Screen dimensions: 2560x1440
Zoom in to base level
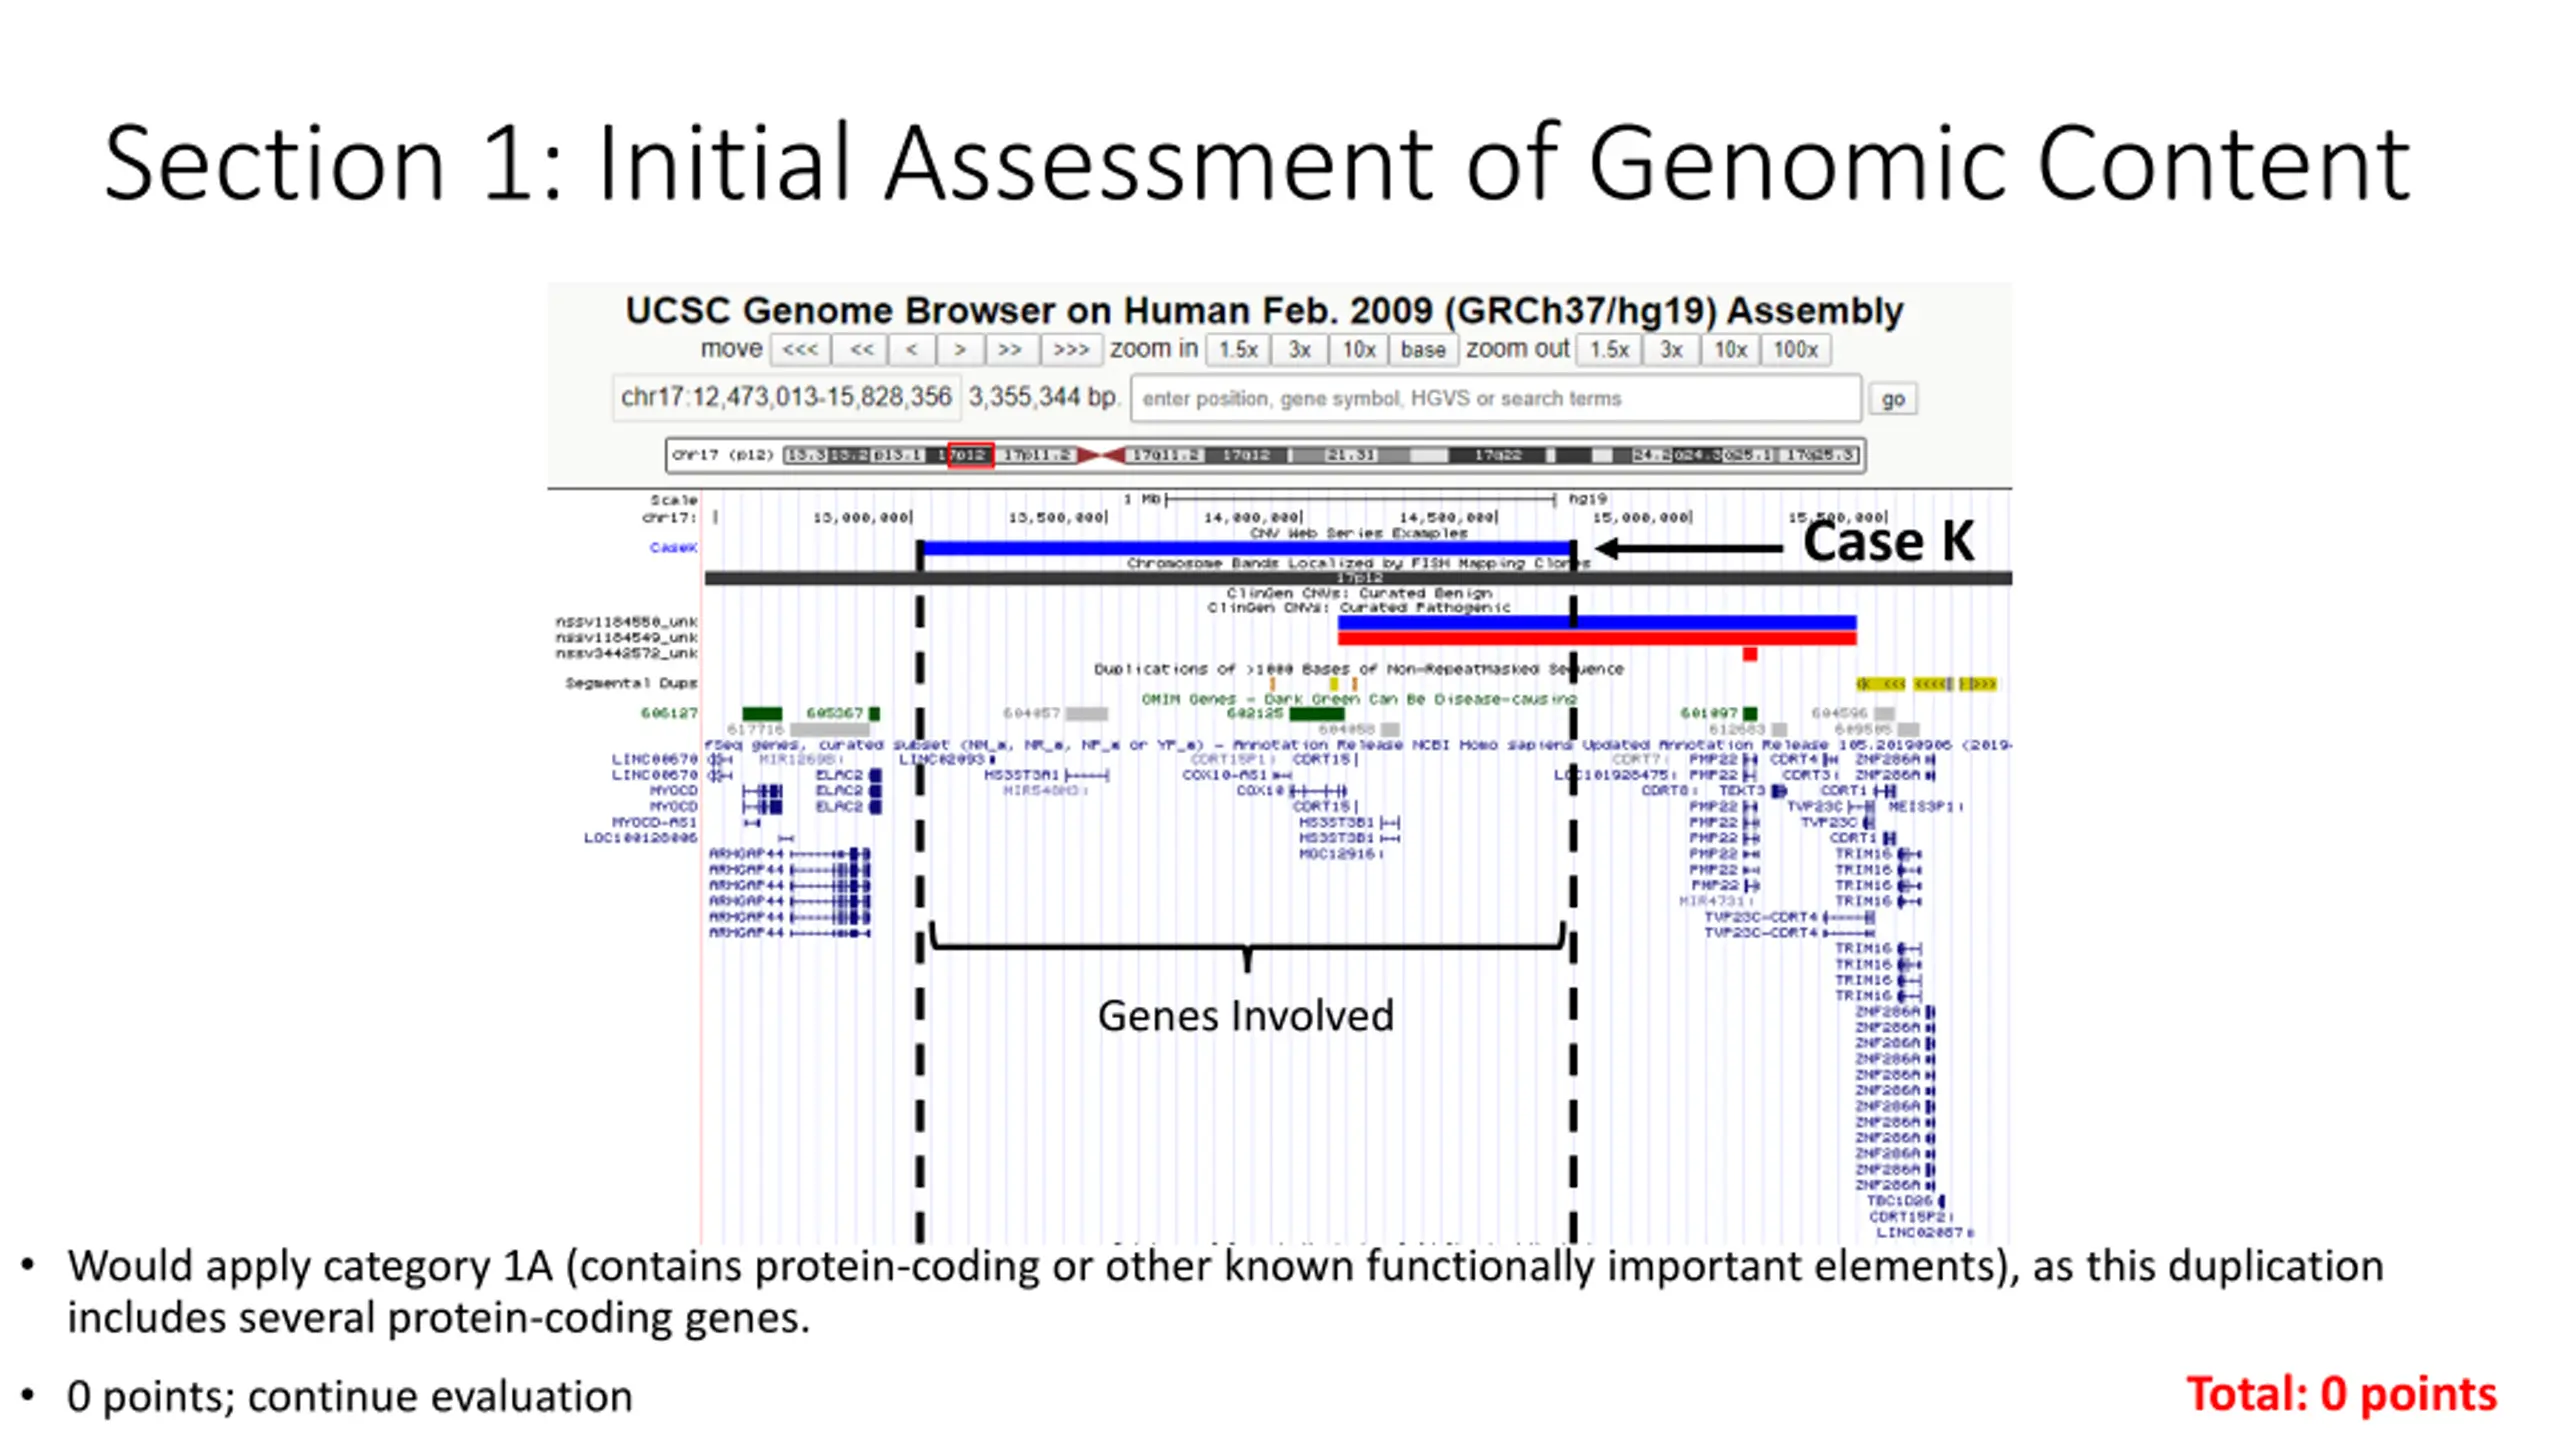(x=1422, y=350)
